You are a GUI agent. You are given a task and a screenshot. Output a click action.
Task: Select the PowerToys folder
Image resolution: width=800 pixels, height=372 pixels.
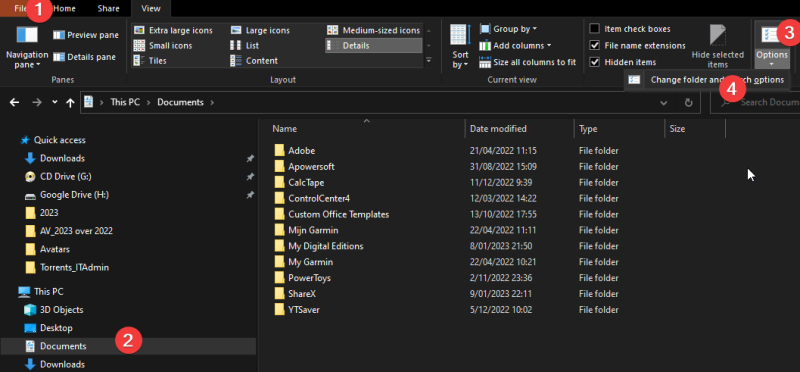(309, 278)
